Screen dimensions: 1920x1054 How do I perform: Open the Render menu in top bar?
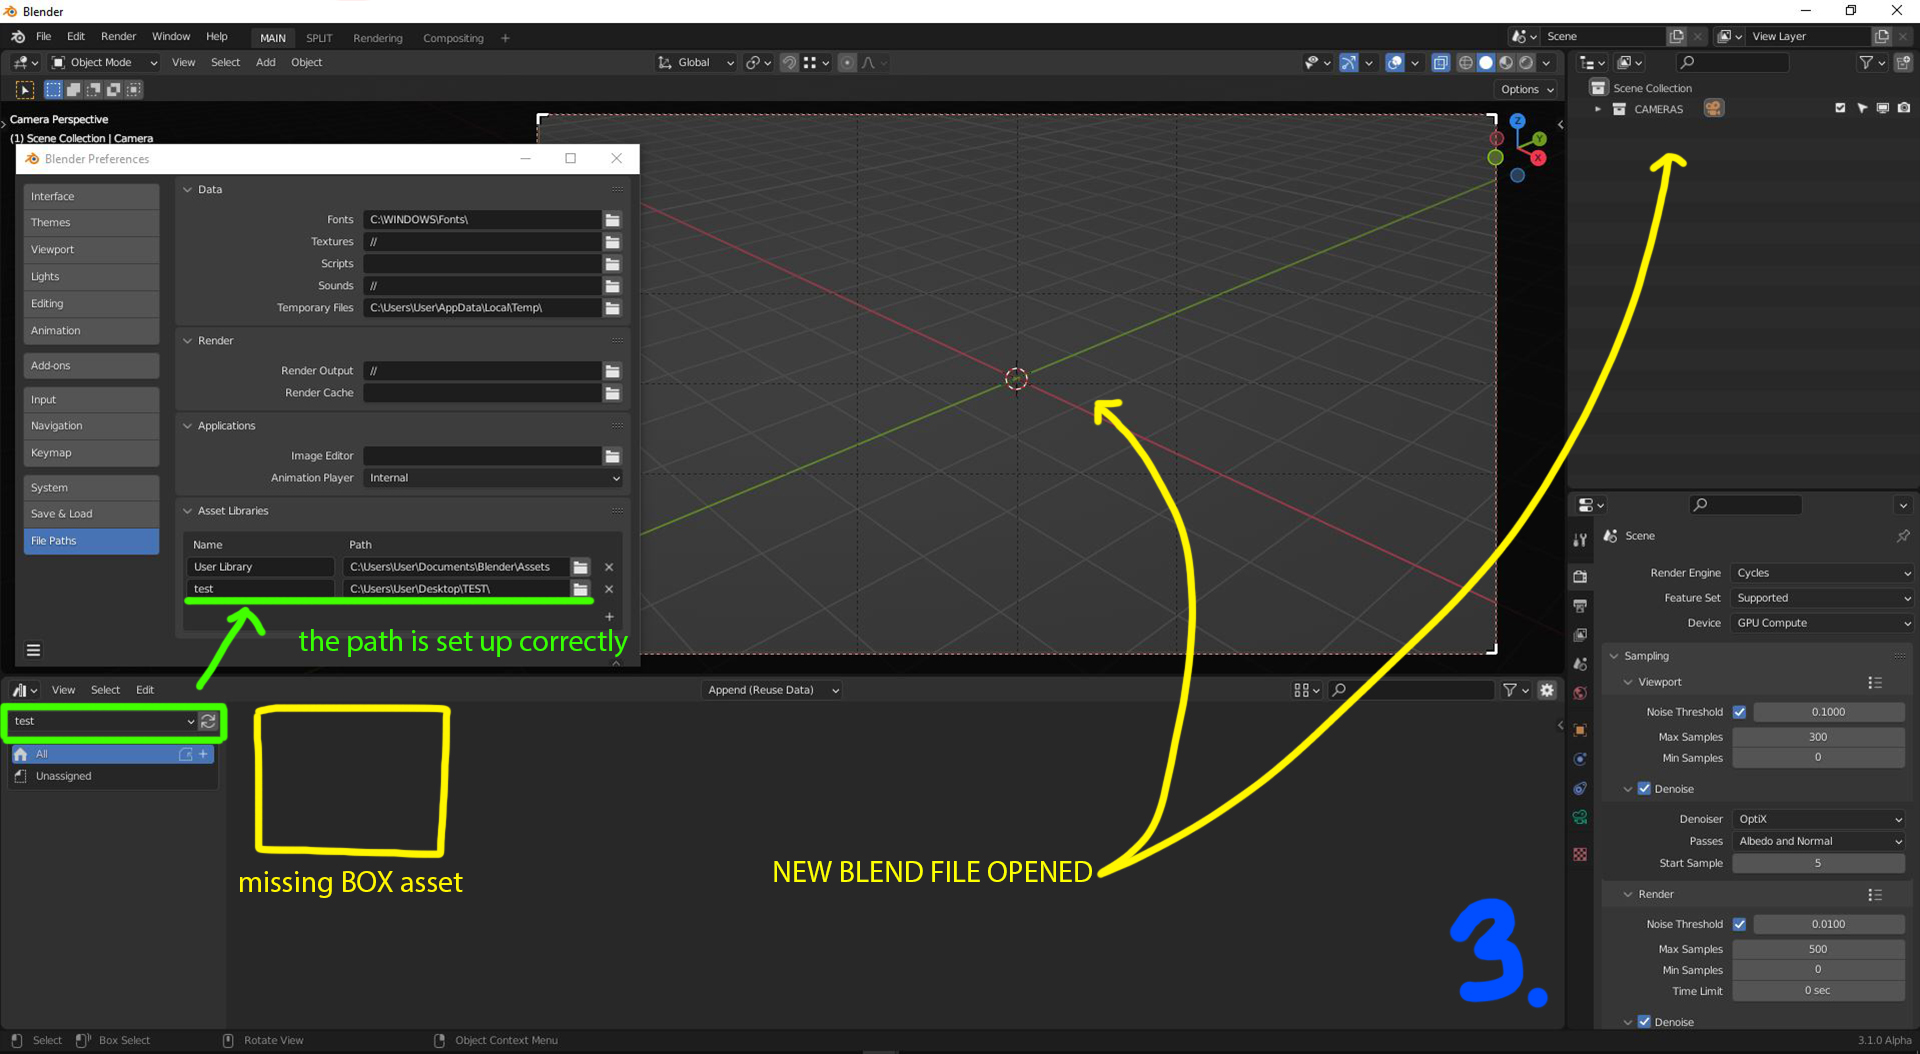point(118,37)
